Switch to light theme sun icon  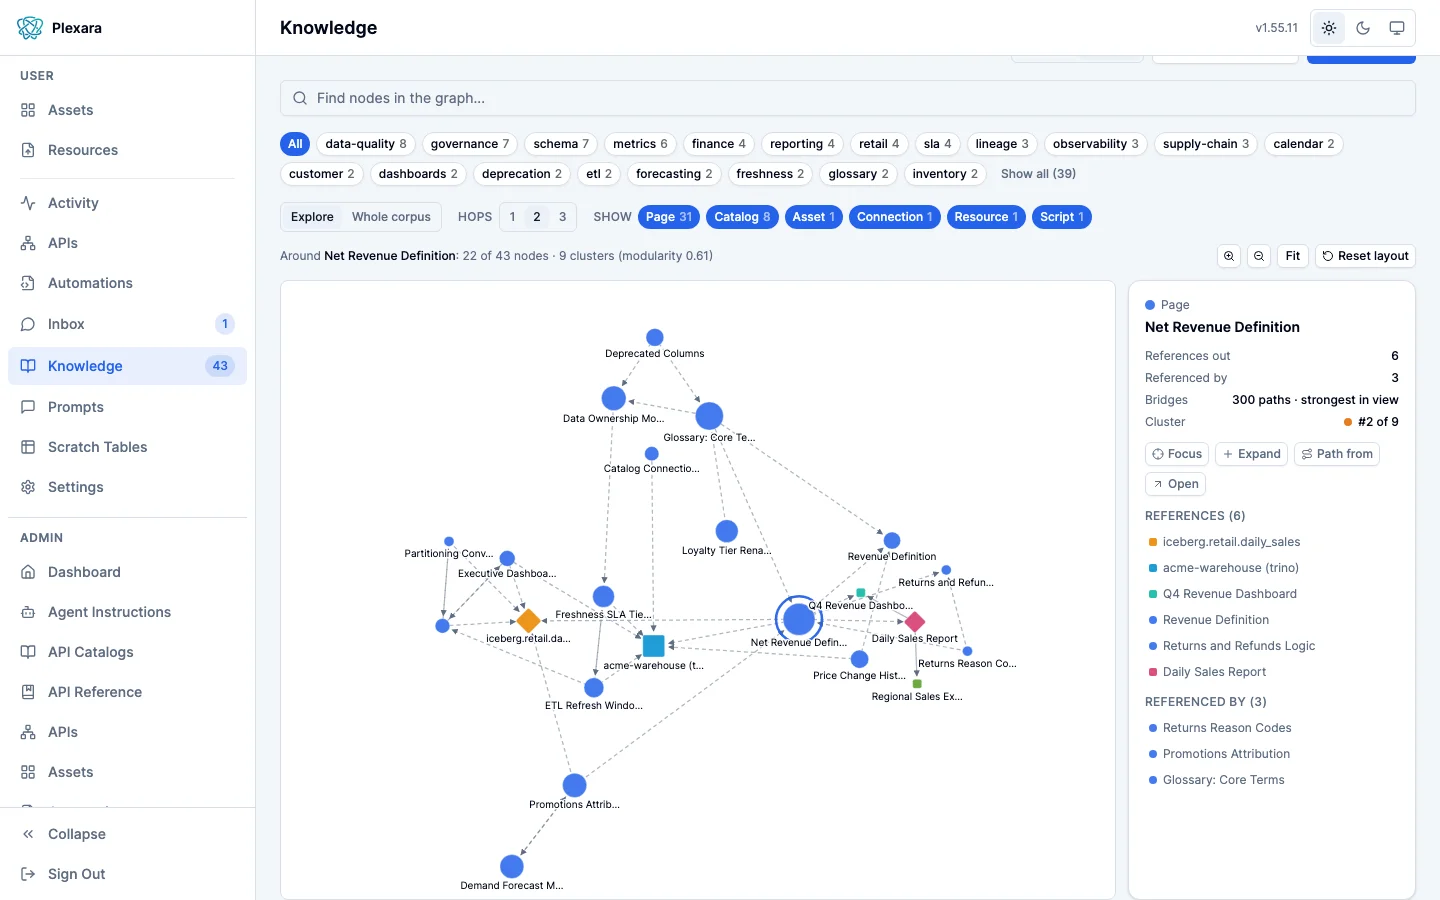tap(1329, 28)
